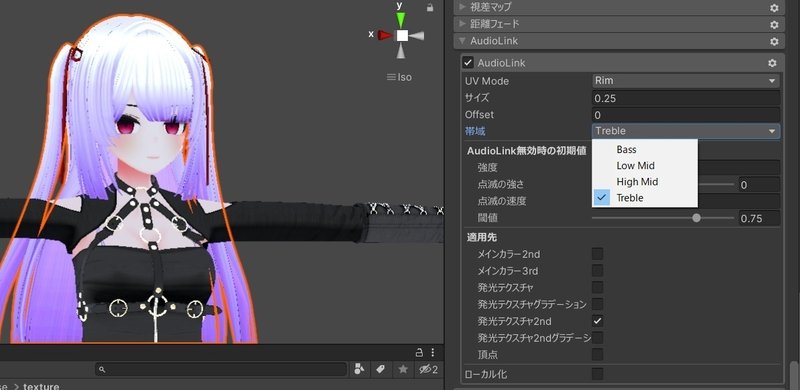This screenshot has width=800, height=390.
Task: Open the UV Mode Rim dropdown
Action: 686,81
